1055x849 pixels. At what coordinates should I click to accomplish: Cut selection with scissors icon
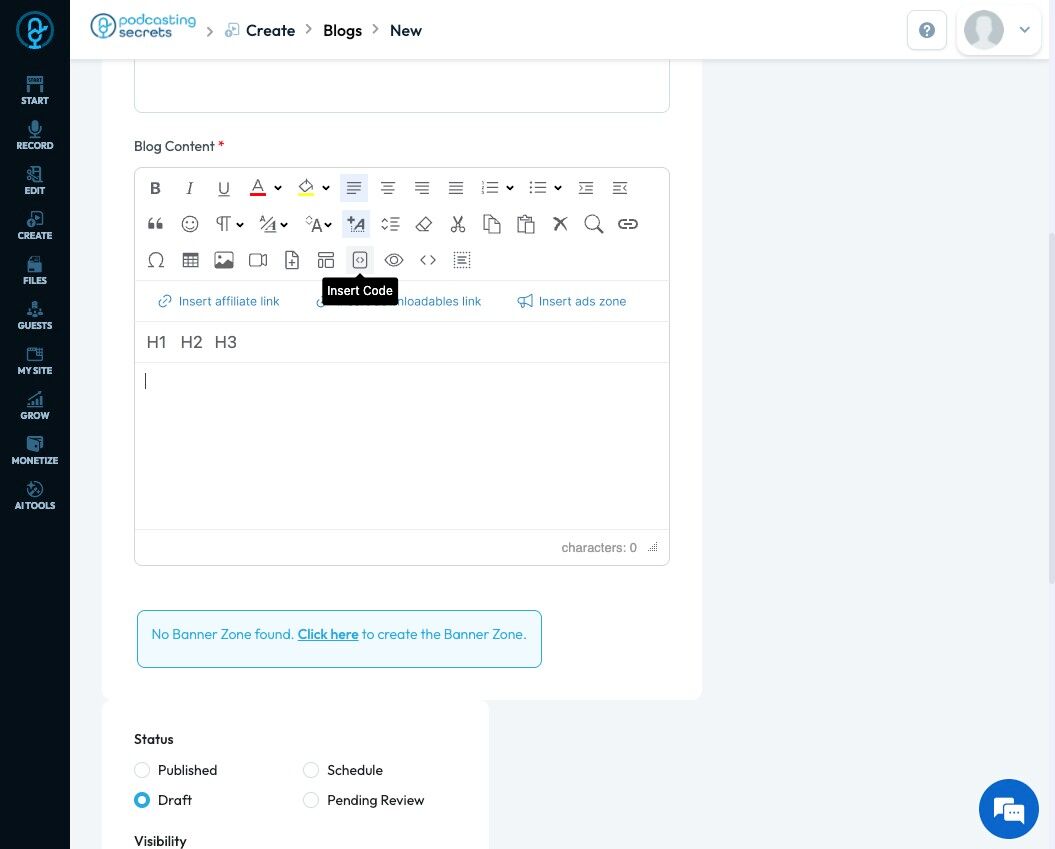tap(458, 224)
